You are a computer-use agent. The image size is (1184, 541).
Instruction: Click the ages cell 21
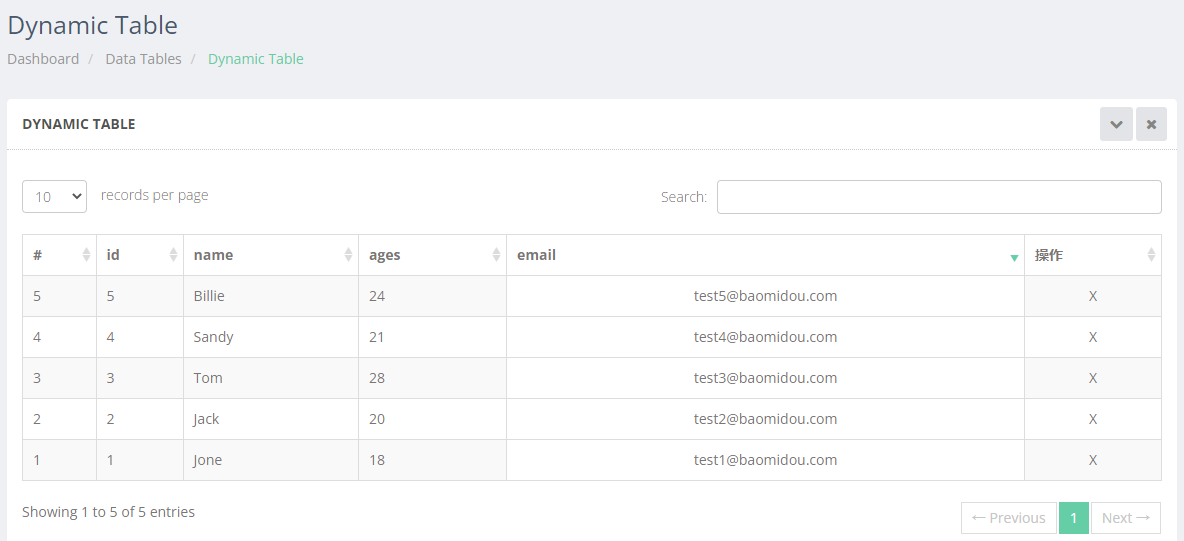pos(433,337)
